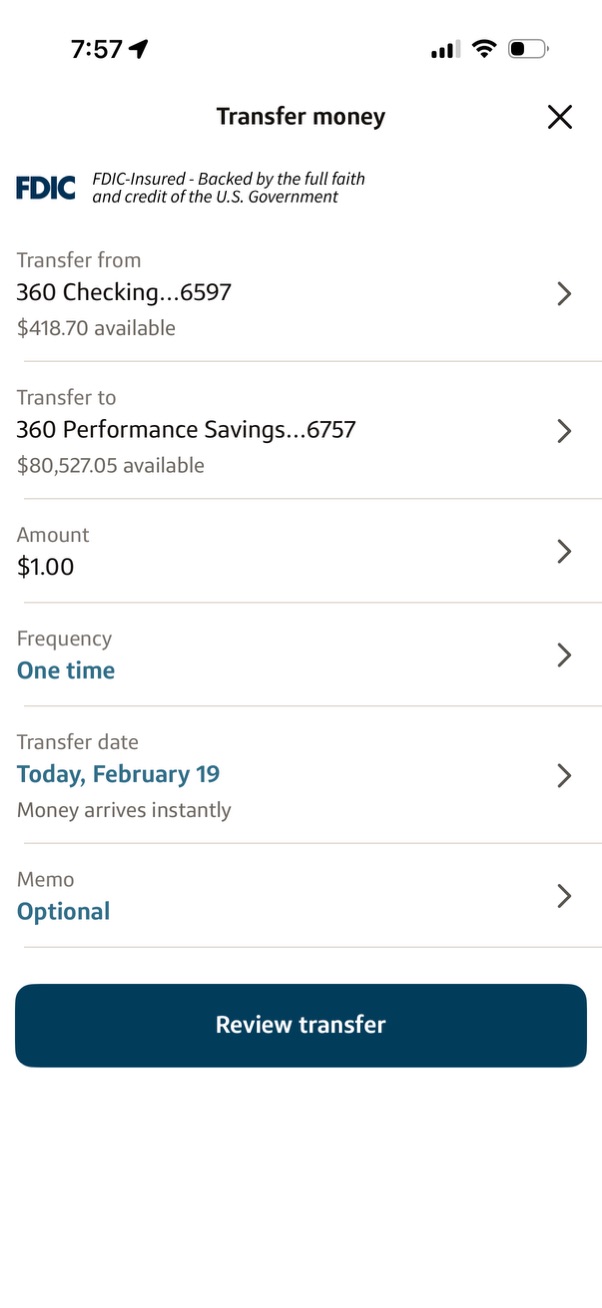Open the Transfer date selector
602x1308 pixels.
564,775
